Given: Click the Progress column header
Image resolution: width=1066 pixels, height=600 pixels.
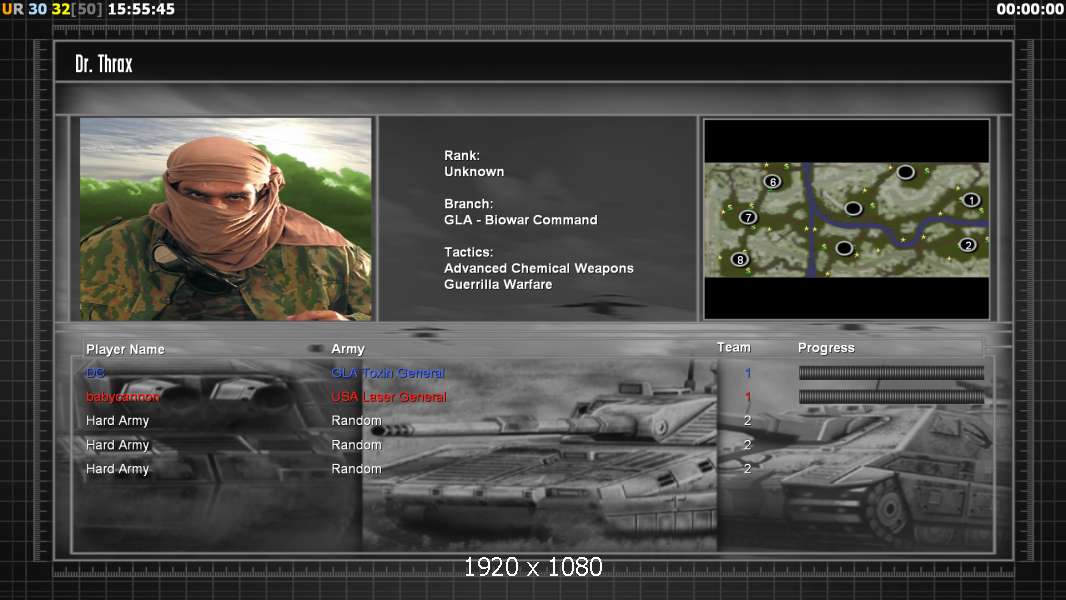Looking at the screenshot, I should [826, 348].
